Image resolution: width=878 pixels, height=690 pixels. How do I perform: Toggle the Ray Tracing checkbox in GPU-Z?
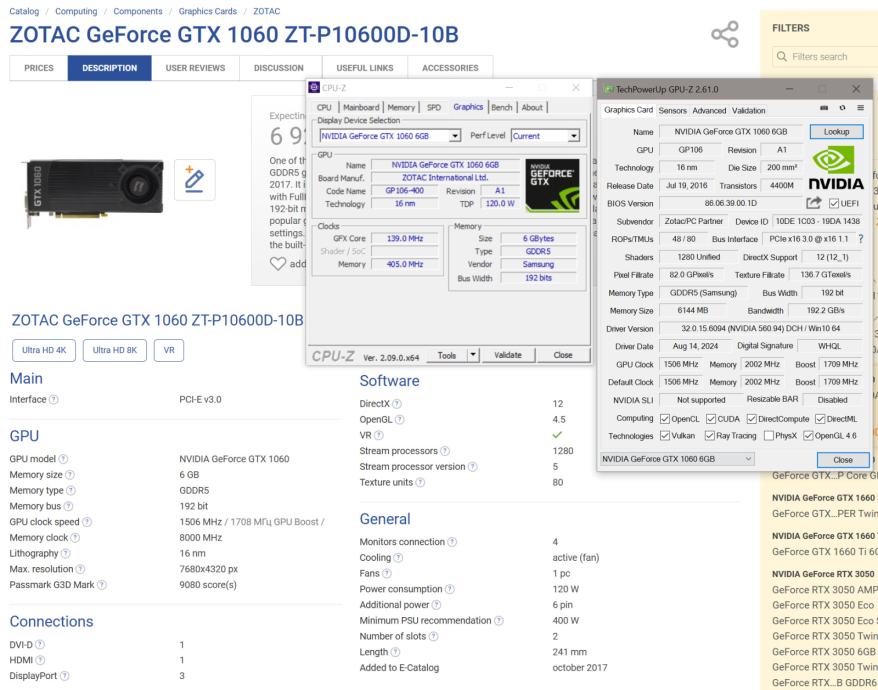coord(709,435)
